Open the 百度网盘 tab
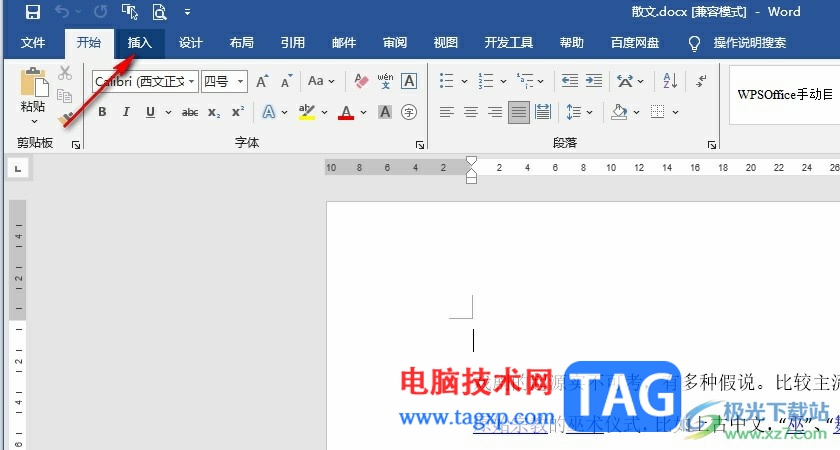The width and height of the screenshot is (840, 450). click(x=635, y=43)
